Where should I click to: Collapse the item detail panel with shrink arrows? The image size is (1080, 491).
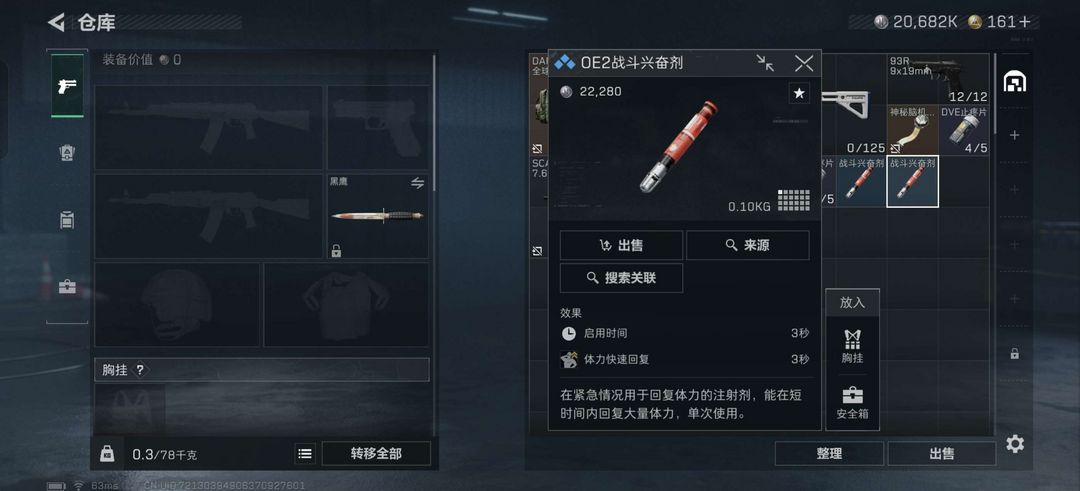coord(765,63)
